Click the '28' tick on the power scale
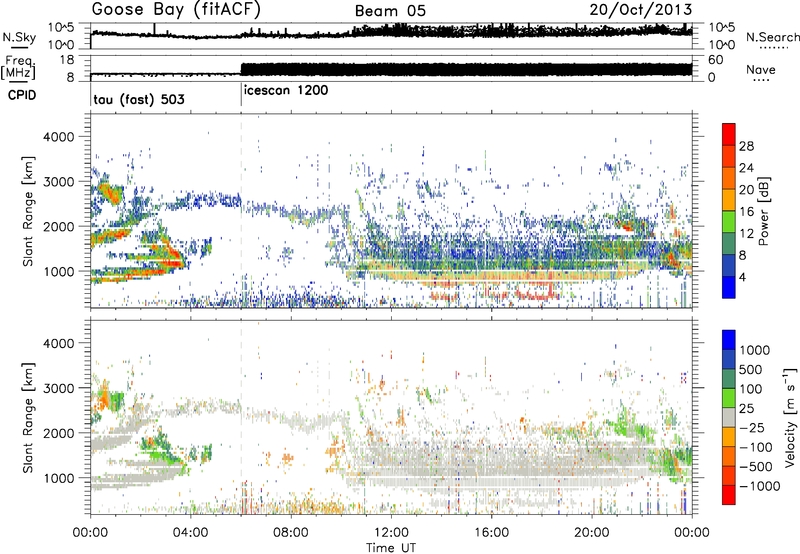 pos(746,146)
